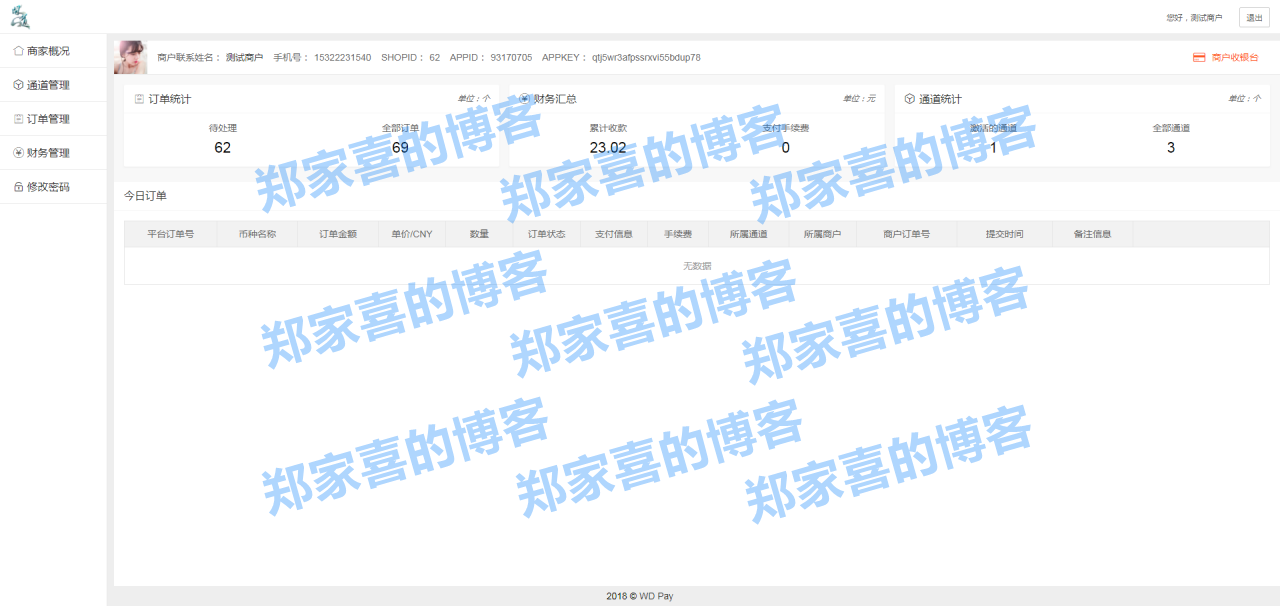The height and width of the screenshot is (606, 1280).
Task: Select 修改密码 in the sidebar menu
Action: (x=47, y=186)
